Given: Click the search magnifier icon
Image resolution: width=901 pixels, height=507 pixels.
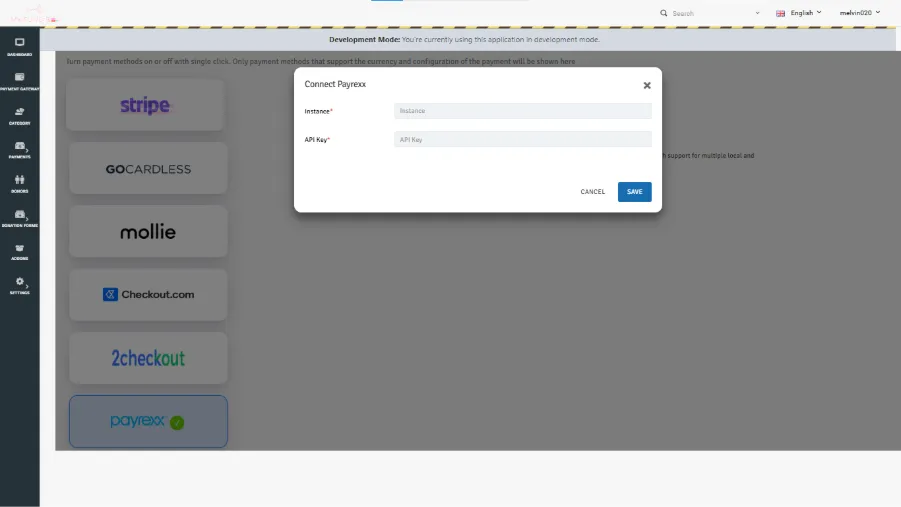Looking at the screenshot, I should point(664,13).
